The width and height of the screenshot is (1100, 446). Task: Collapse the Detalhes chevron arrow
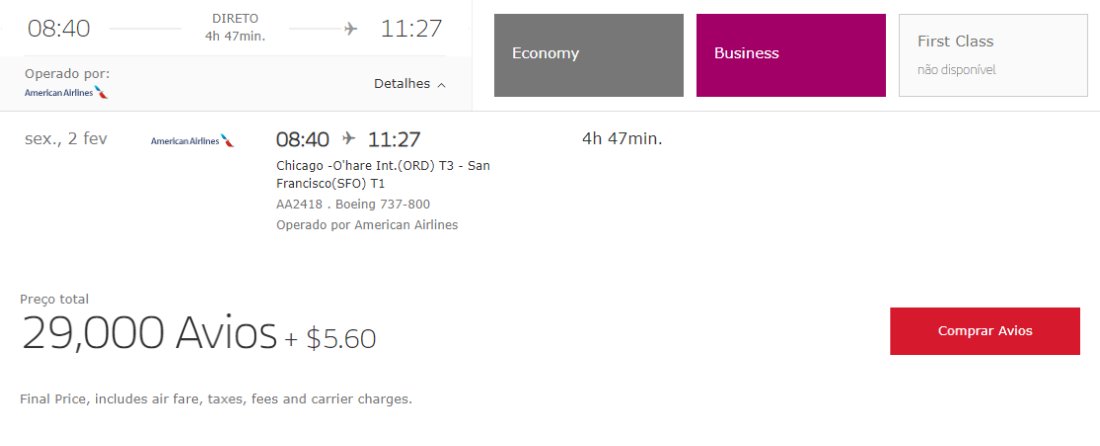441,85
